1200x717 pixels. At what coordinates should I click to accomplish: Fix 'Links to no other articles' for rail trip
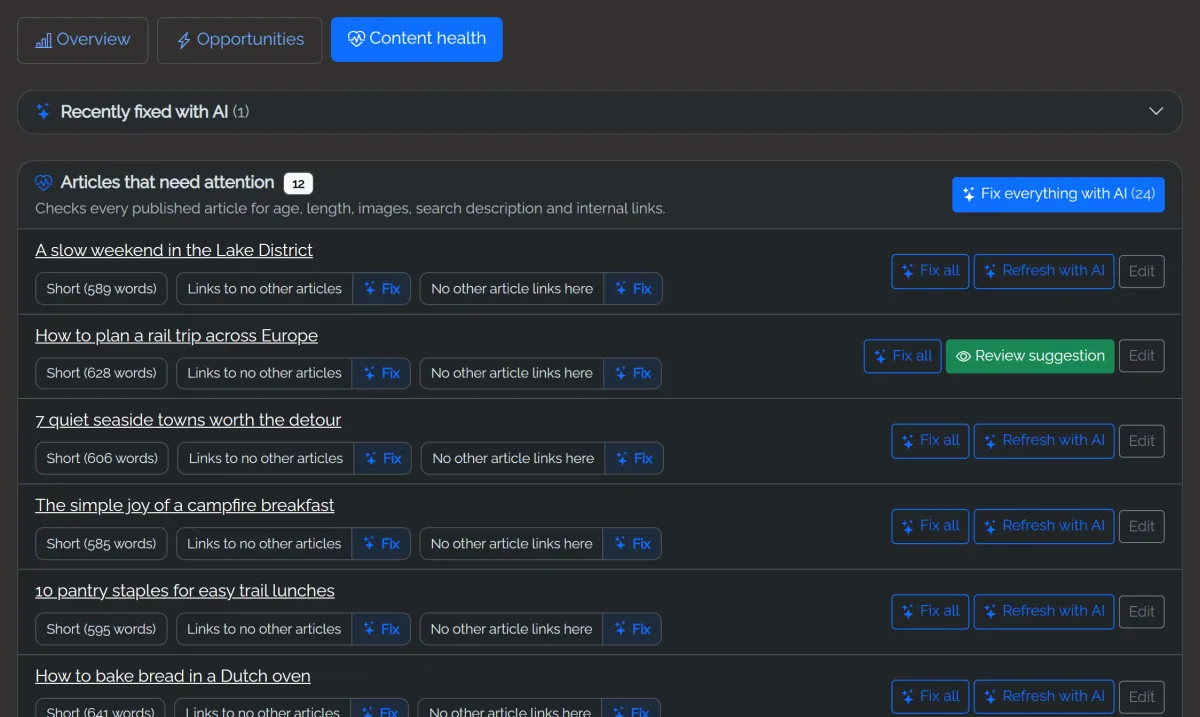click(382, 373)
